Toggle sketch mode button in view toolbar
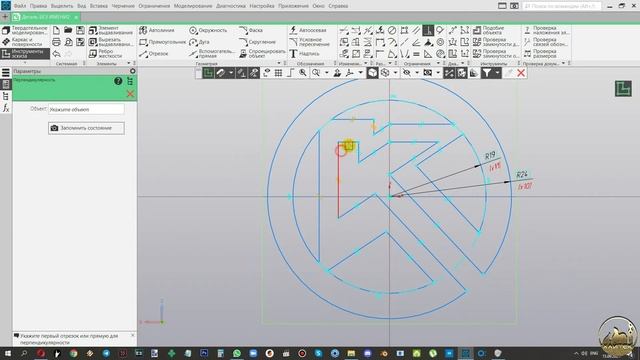The width and height of the screenshot is (640, 360). tap(209, 73)
